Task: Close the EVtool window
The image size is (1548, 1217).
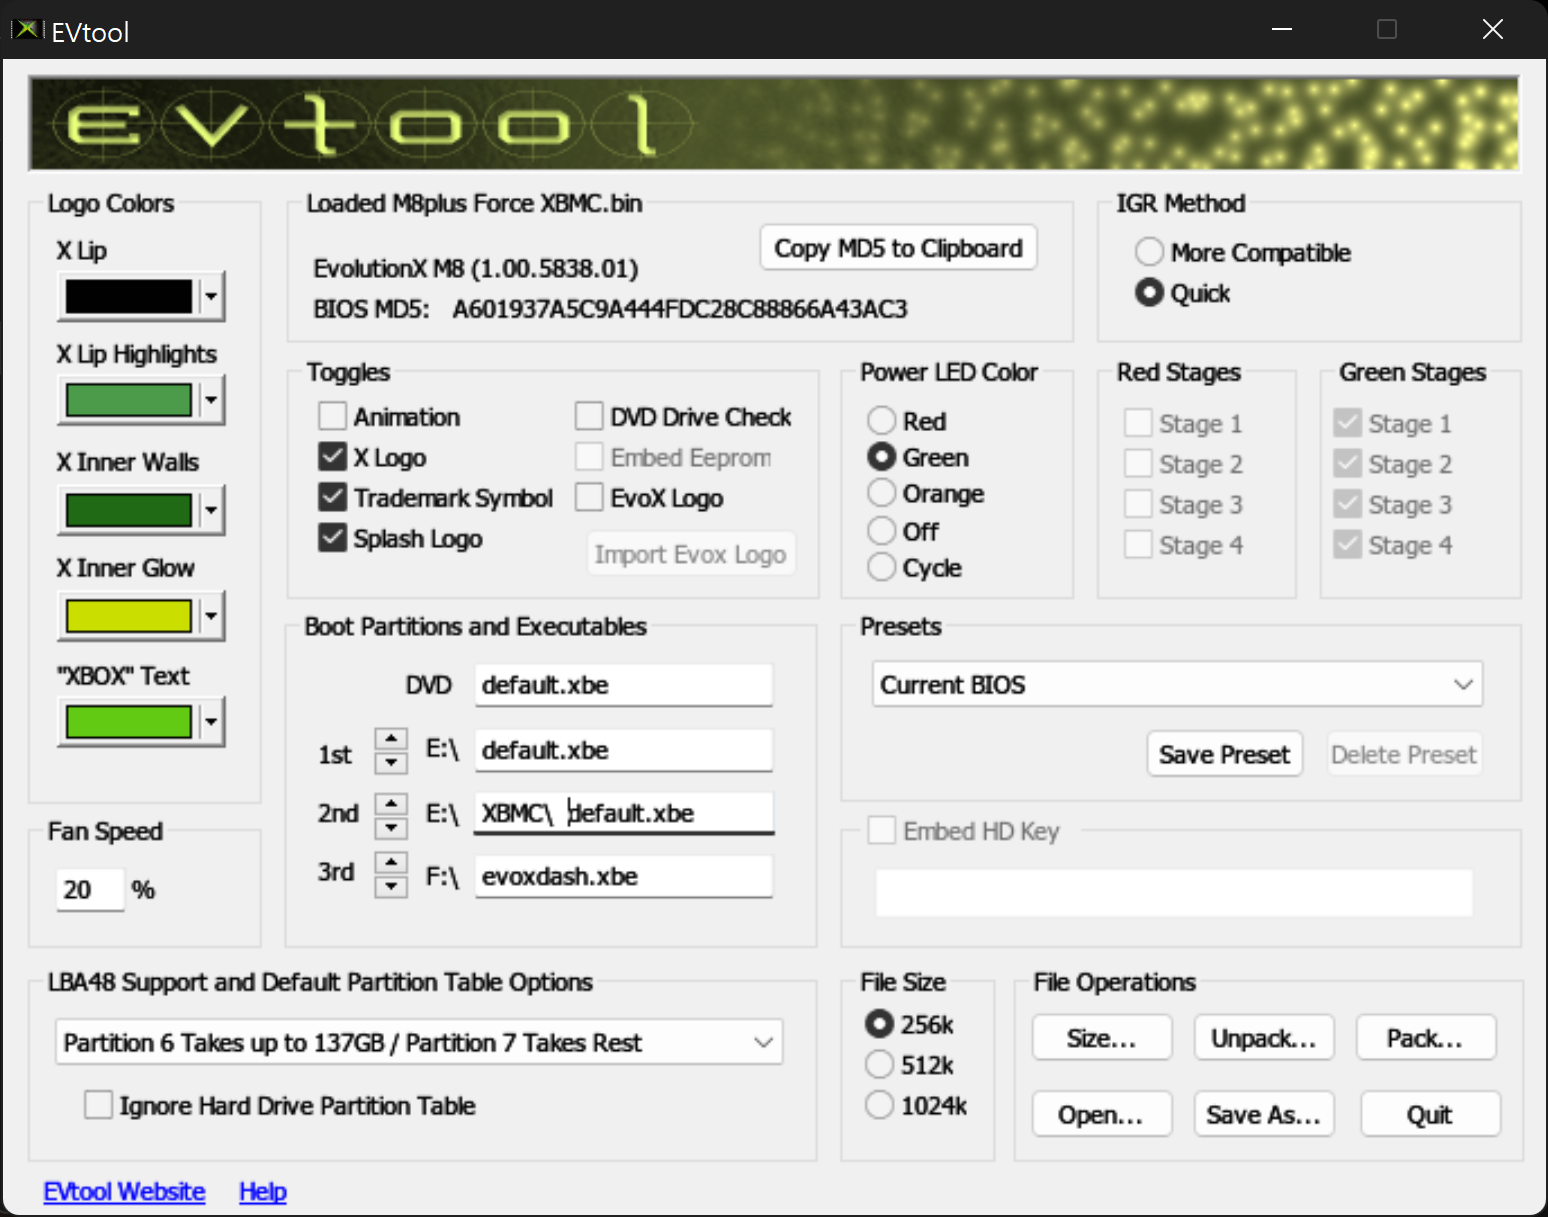Action: click(1493, 29)
